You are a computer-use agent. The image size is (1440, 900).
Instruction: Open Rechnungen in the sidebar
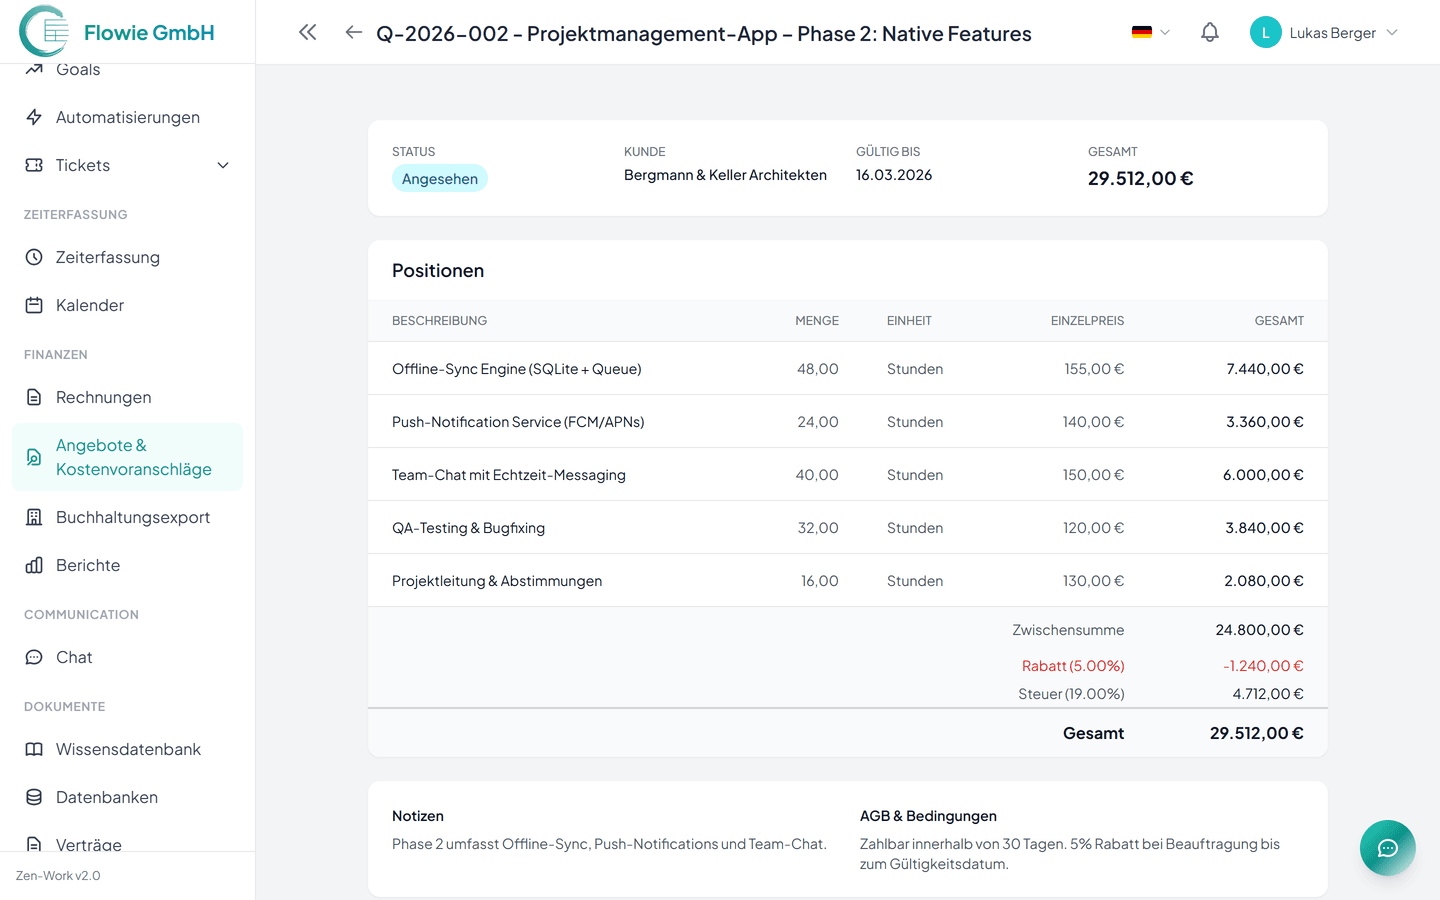click(103, 397)
